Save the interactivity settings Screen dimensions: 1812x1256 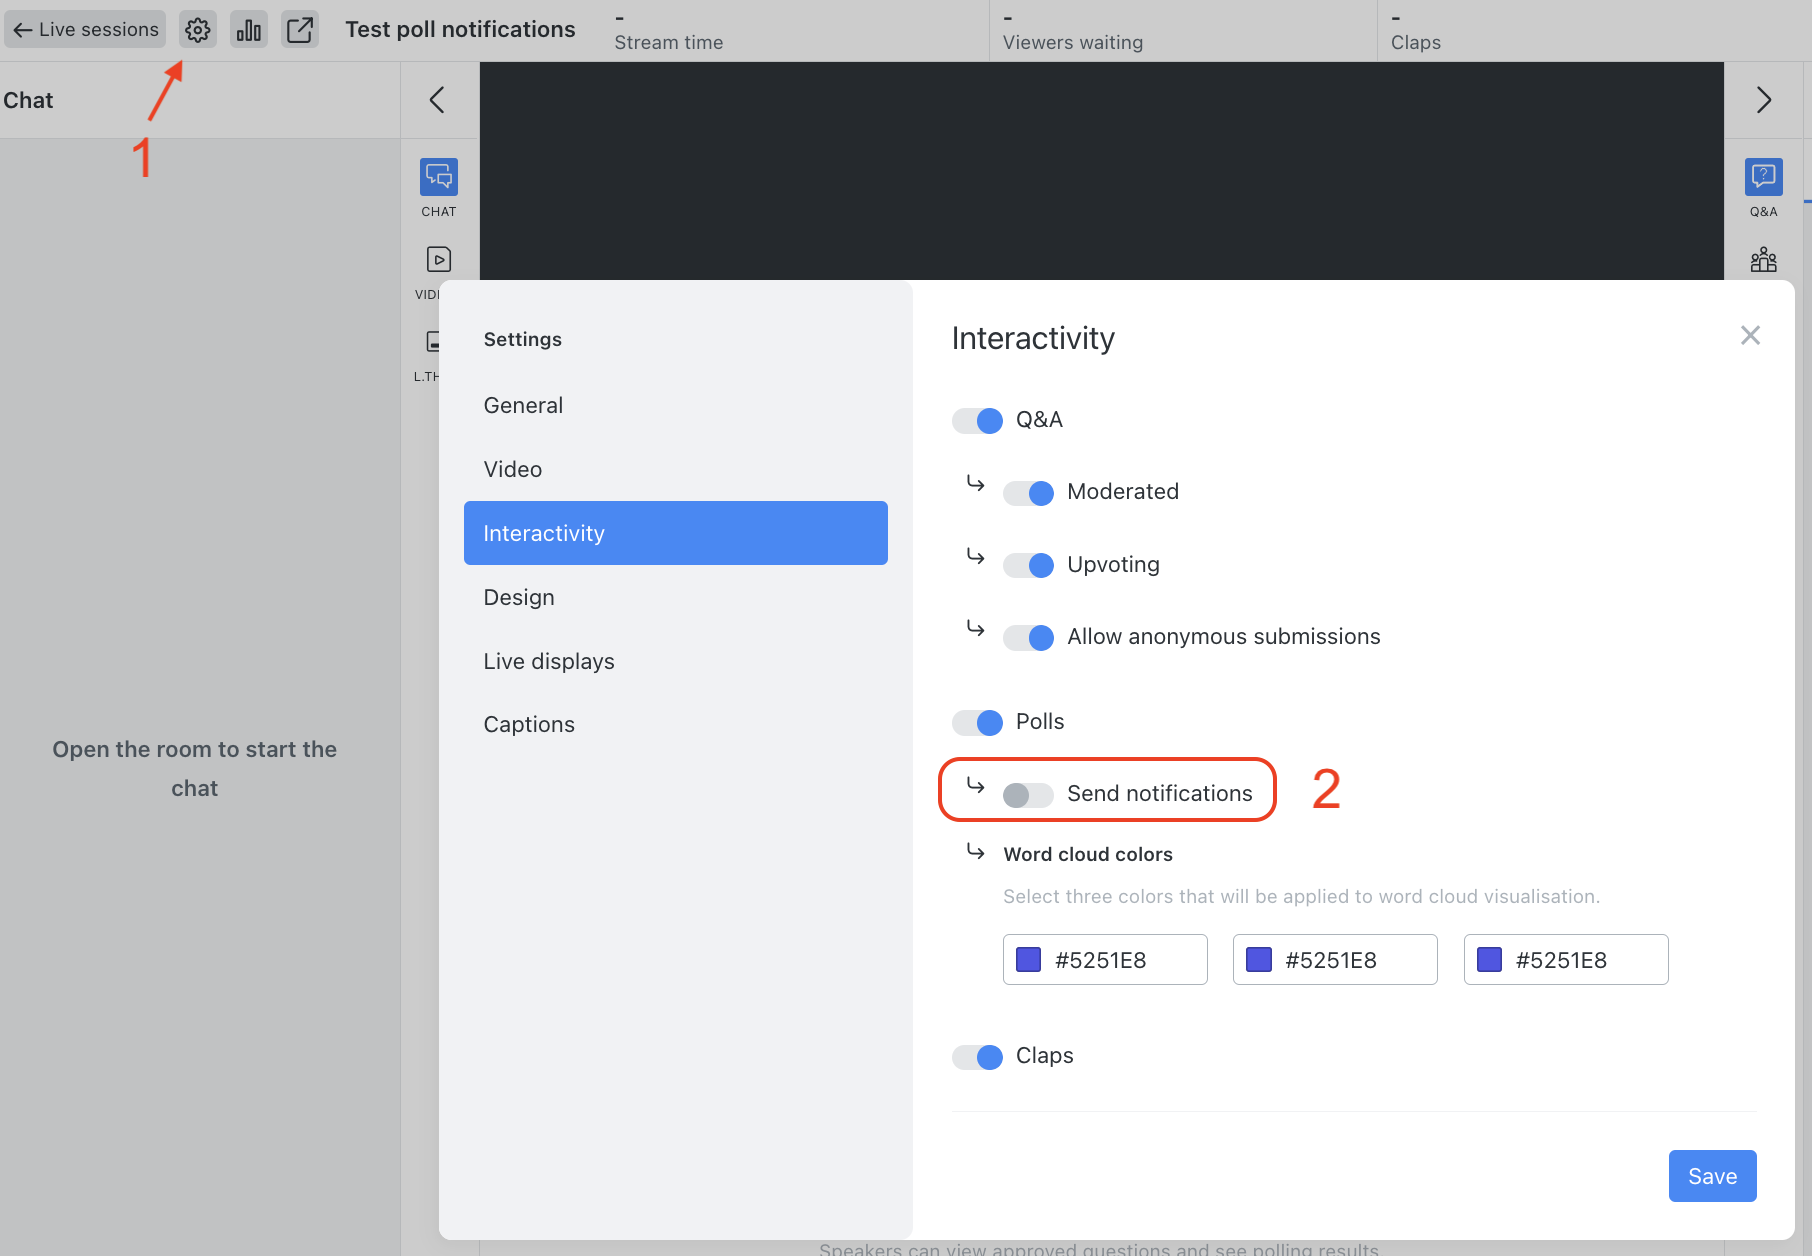(x=1712, y=1176)
